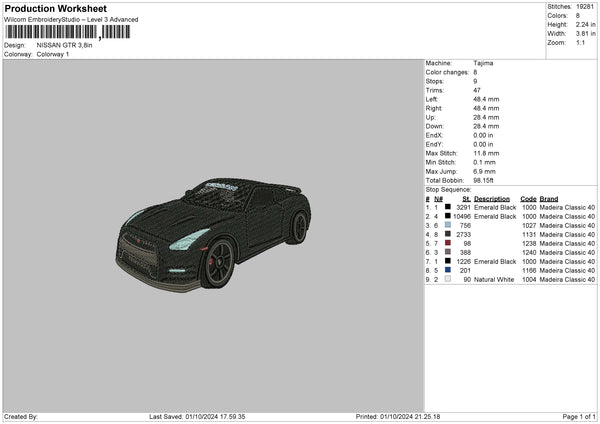Click the red swatch, code 1238
This screenshot has height=424, width=600.
(x=447, y=243)
